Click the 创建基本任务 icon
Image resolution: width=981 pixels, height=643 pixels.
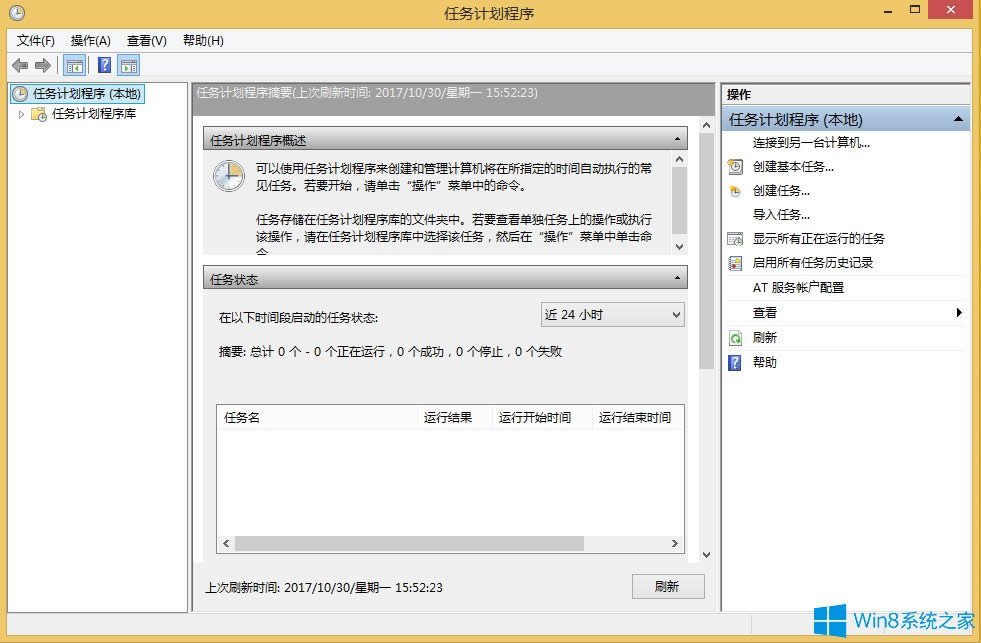(733, 167)
